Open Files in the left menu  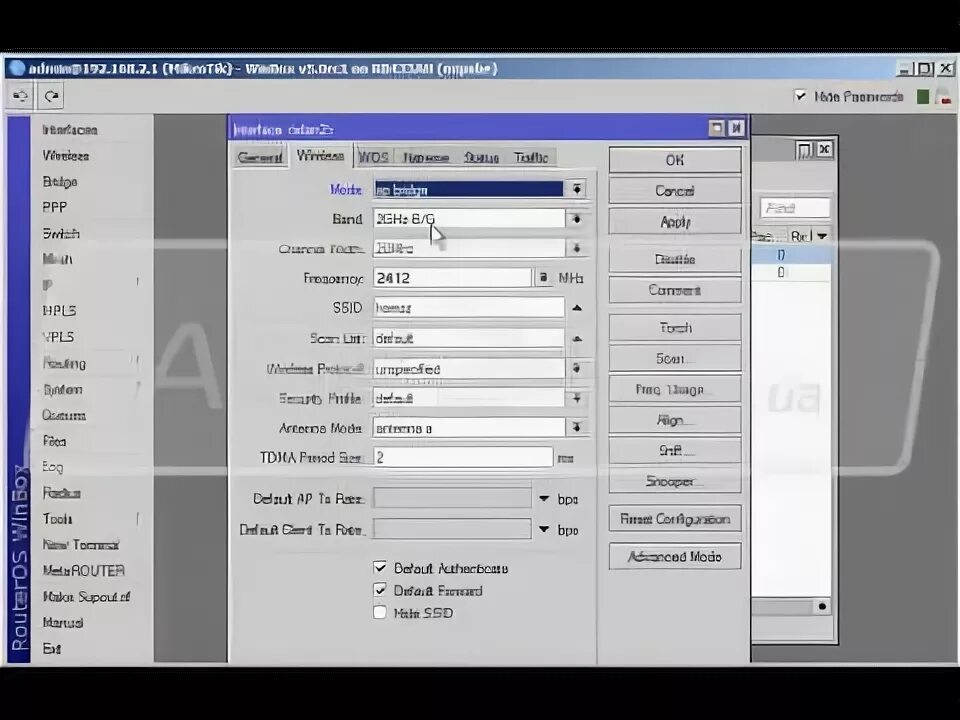click(54, 441)
